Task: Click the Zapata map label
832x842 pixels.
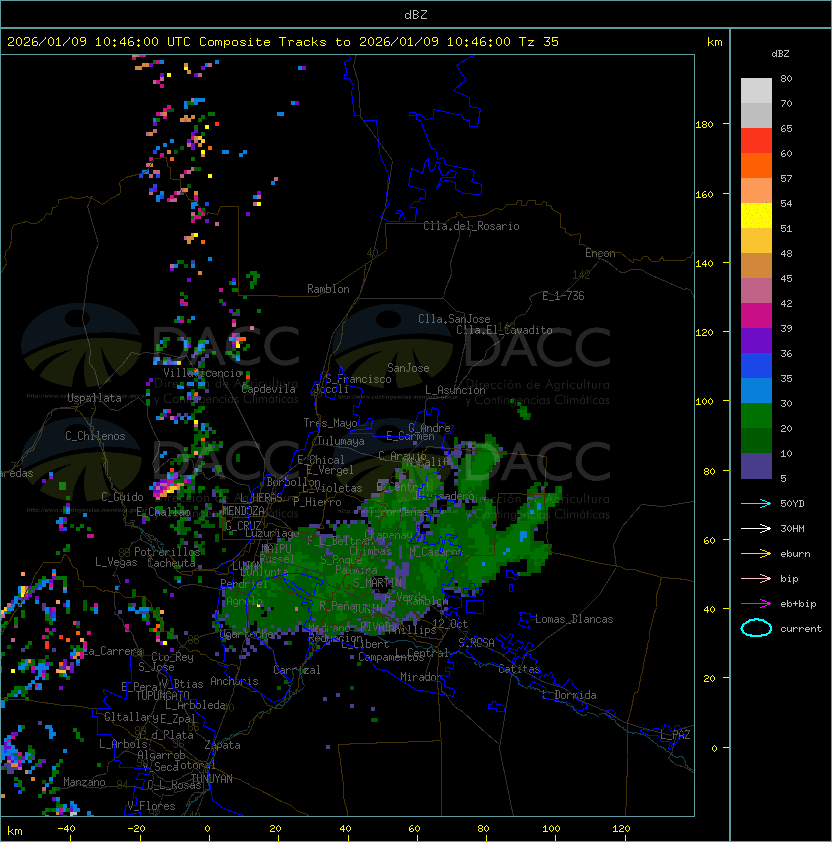Action: [222, 745]
